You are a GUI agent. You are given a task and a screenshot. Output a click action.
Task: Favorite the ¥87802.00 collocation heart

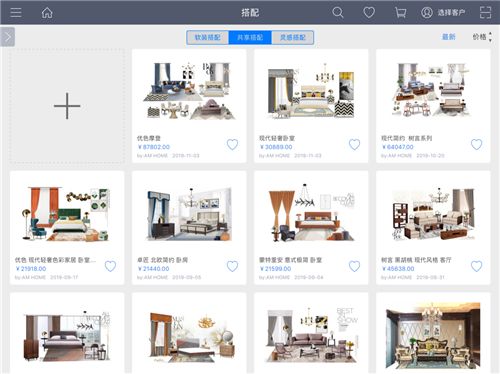232,144
